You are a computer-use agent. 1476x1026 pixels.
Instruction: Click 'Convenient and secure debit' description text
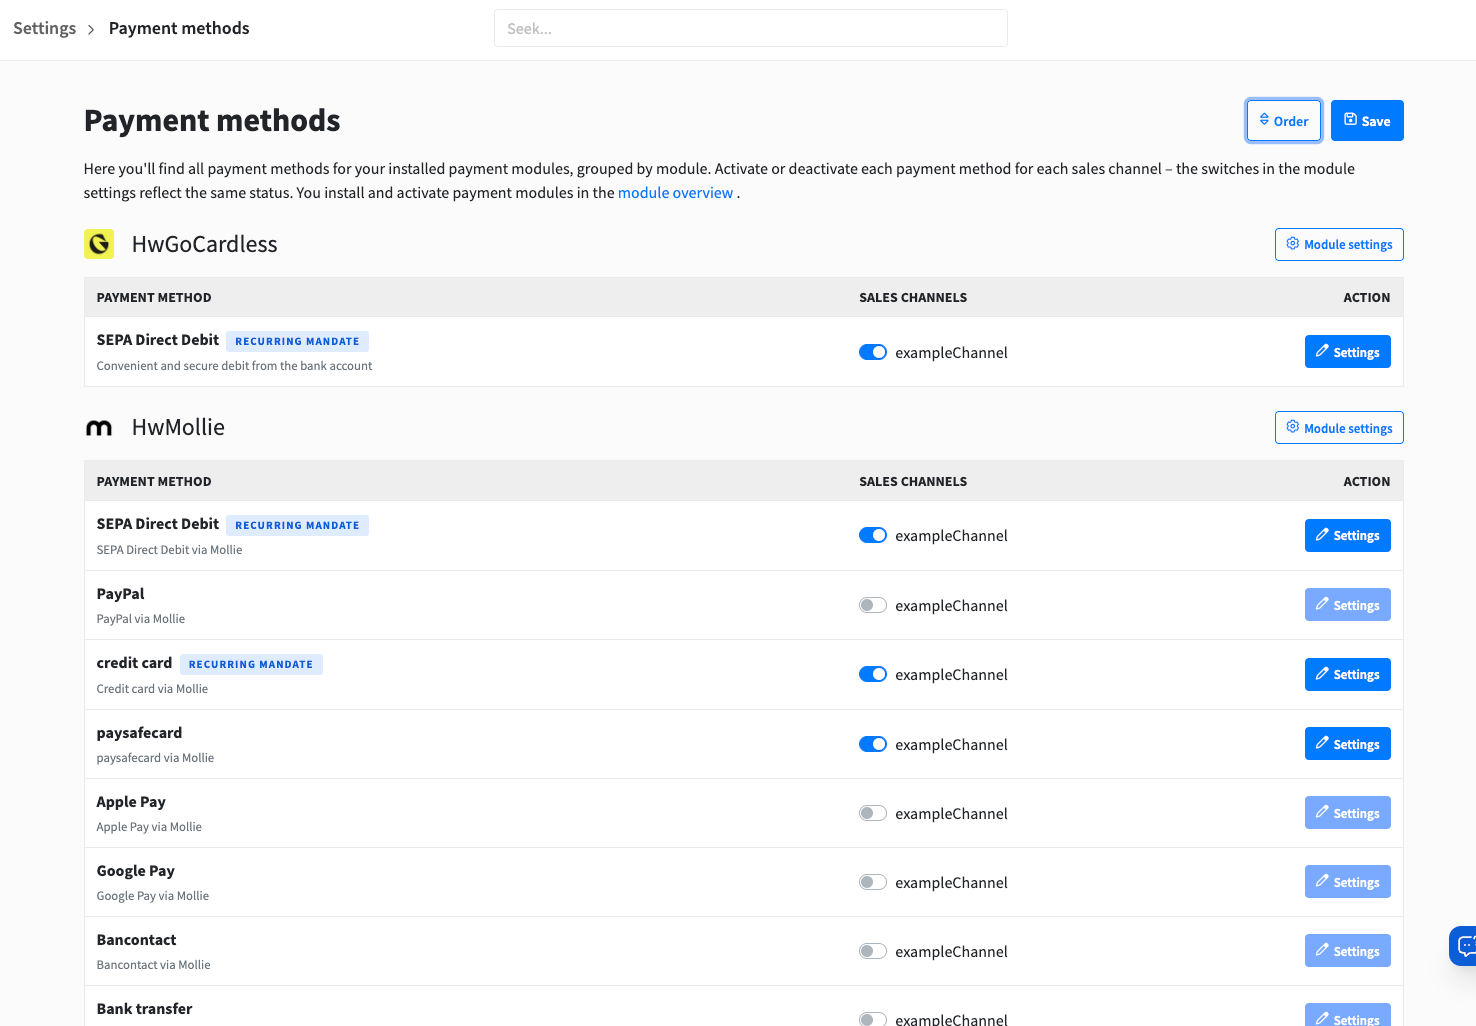234,366
